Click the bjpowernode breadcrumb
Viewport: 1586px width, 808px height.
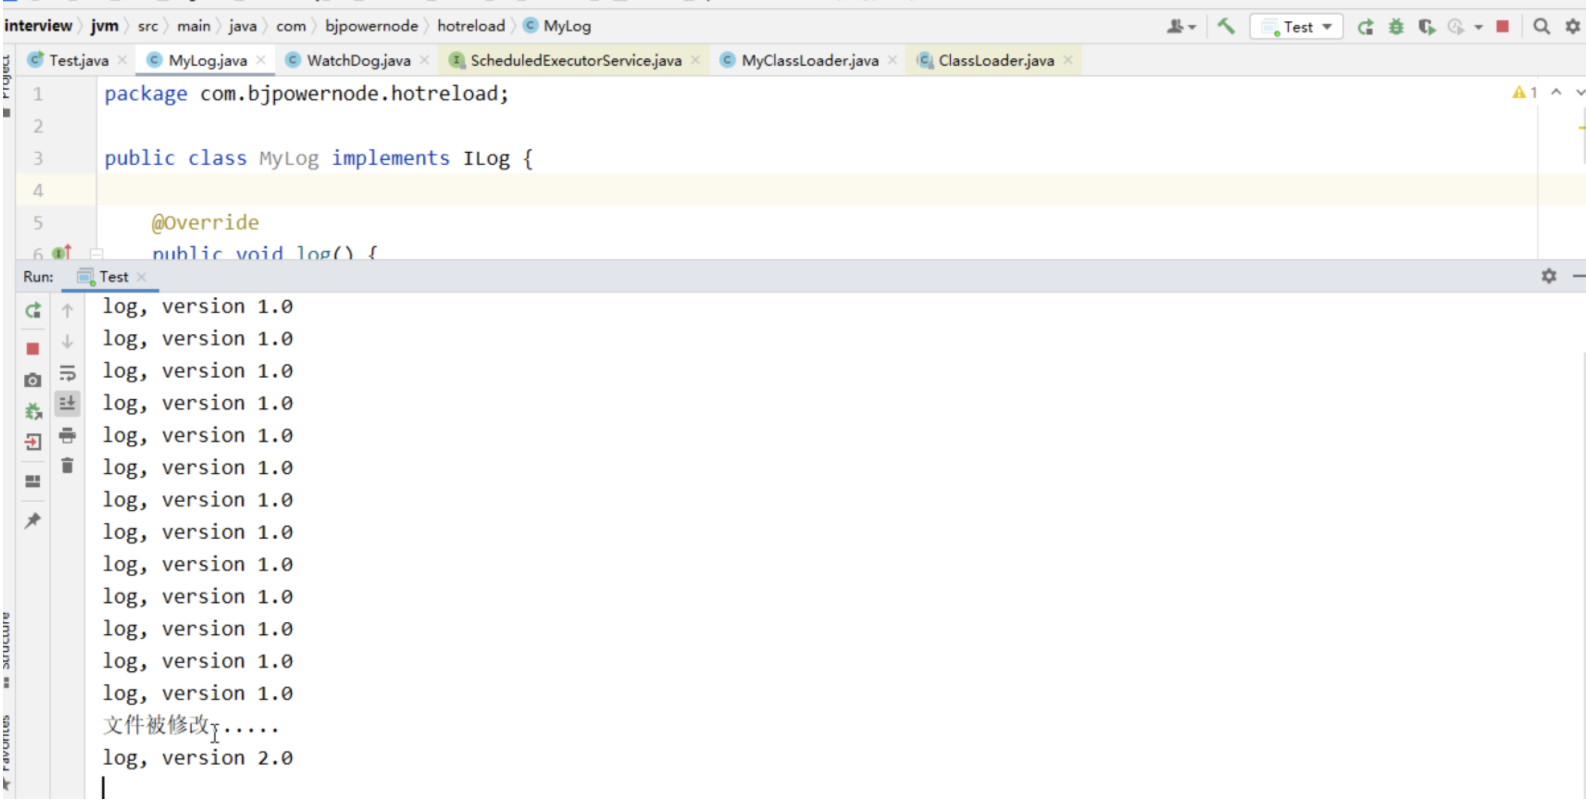pos(371,26)
